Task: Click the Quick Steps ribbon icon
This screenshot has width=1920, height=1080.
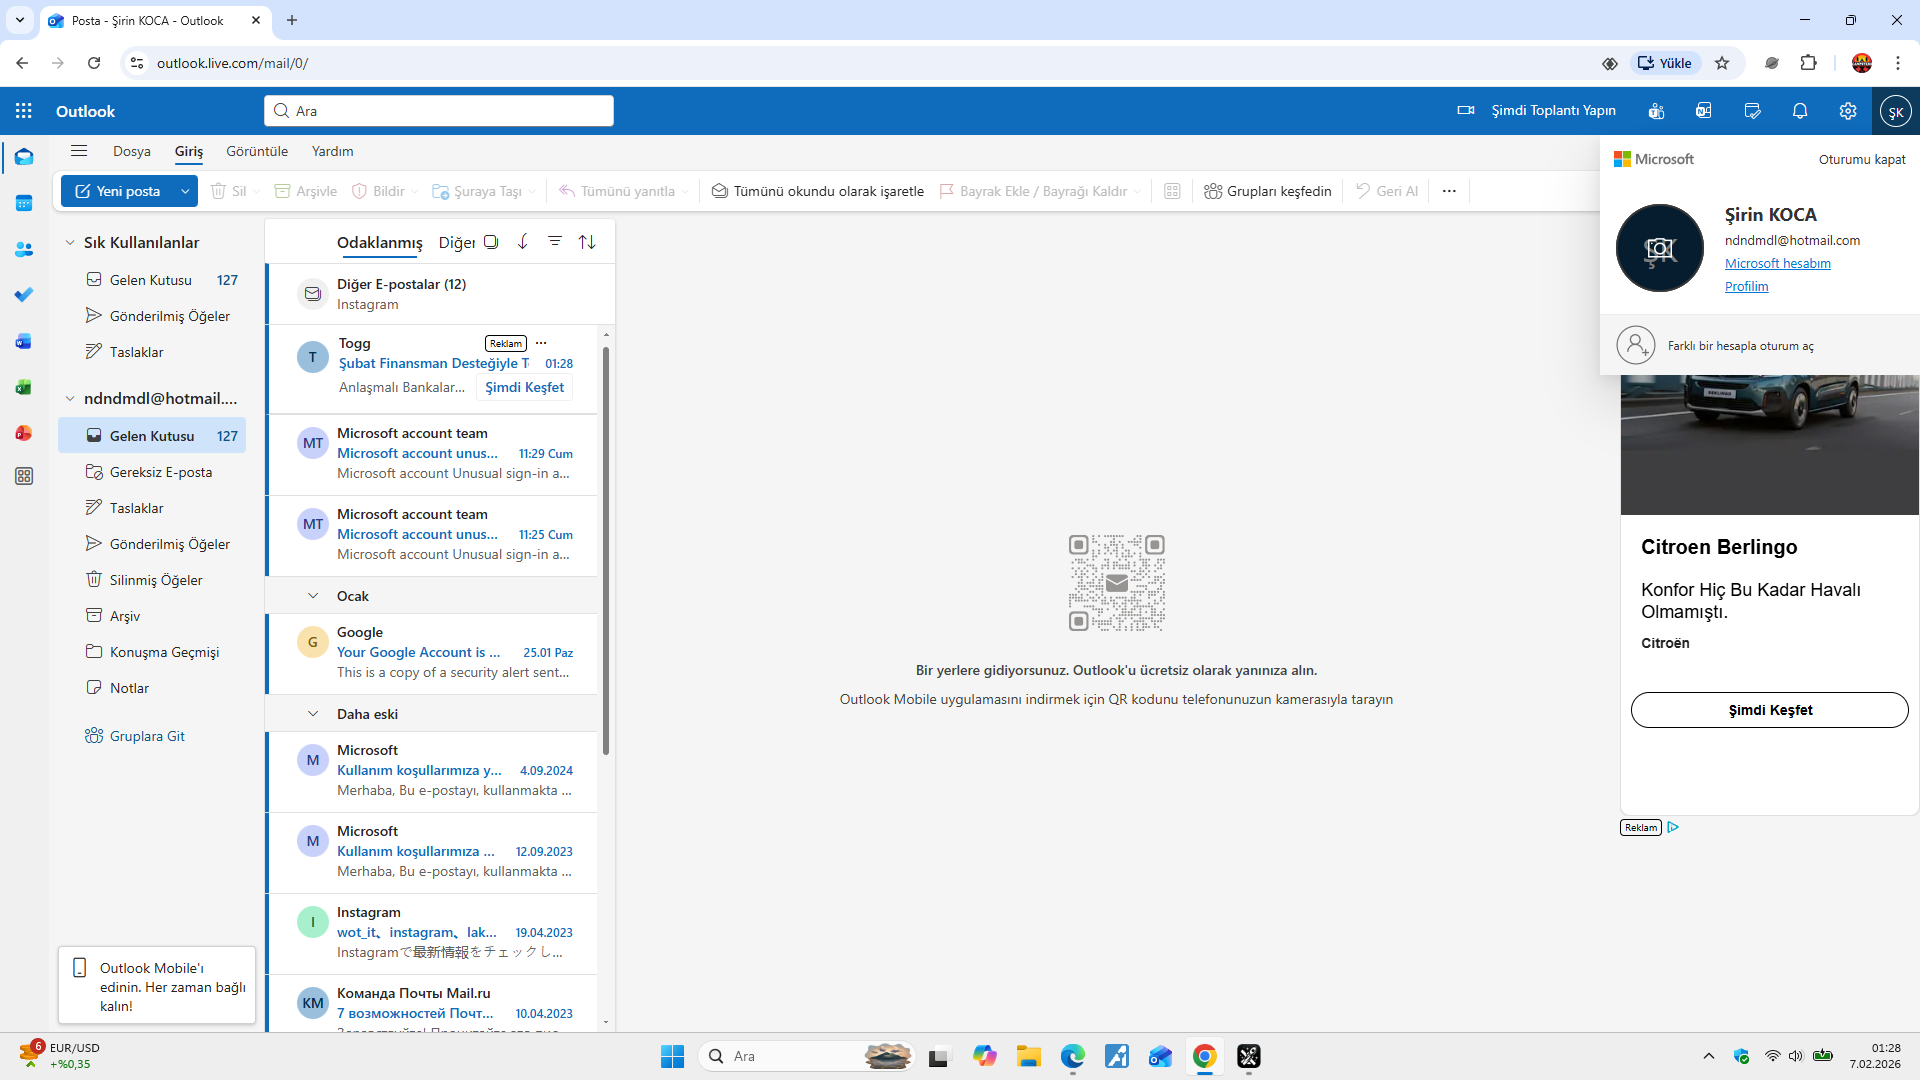Action: (1173, 191)
